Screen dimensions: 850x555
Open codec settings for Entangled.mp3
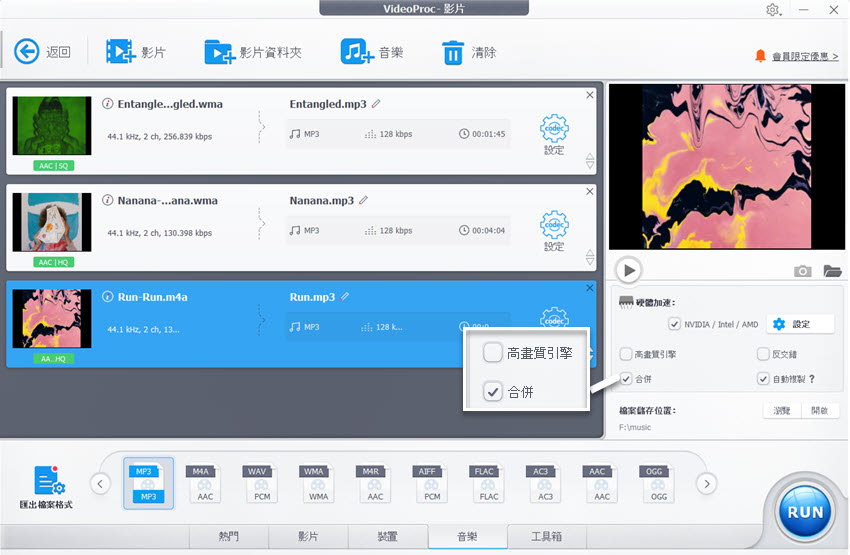[x=554, y=134]
